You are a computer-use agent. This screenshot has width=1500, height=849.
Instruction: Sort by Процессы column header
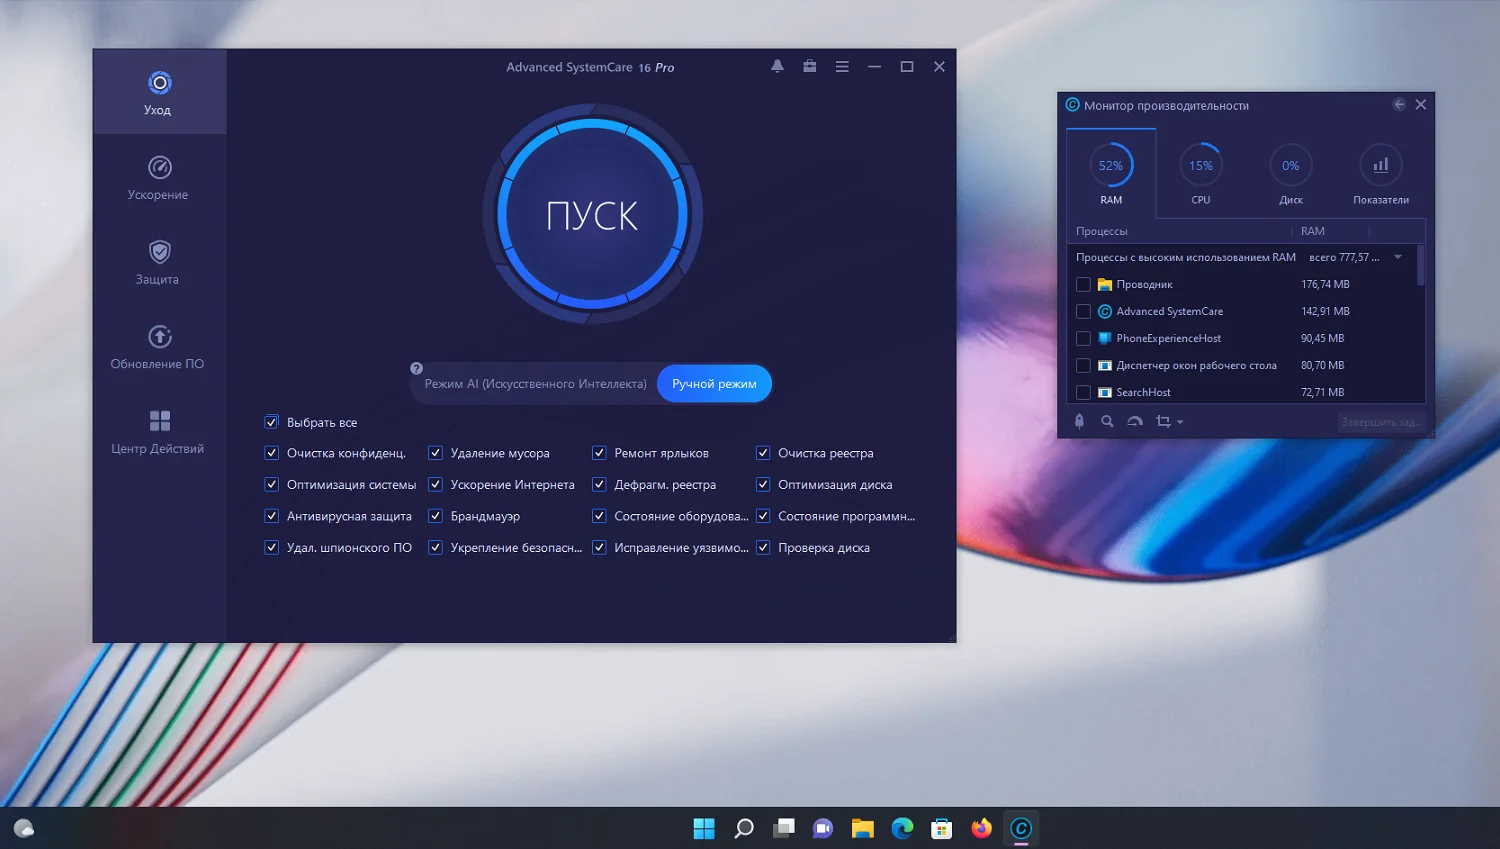1102,231
